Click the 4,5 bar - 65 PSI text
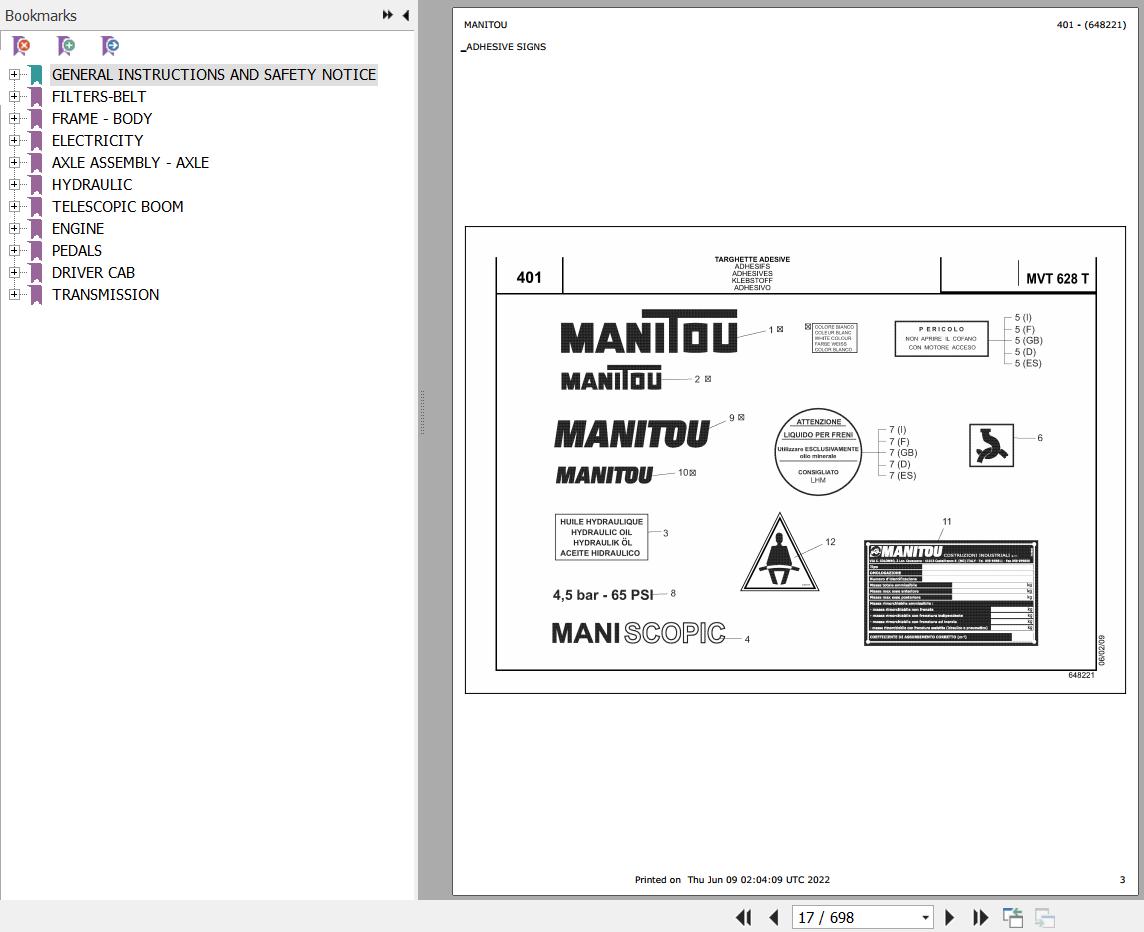Screen dimensions: 1144x932 (603, 595)
